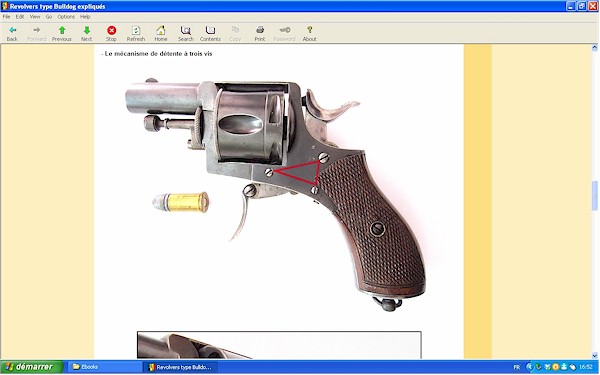
Task: Click the 16:52 clock in the taskbar
Action: 586,367
